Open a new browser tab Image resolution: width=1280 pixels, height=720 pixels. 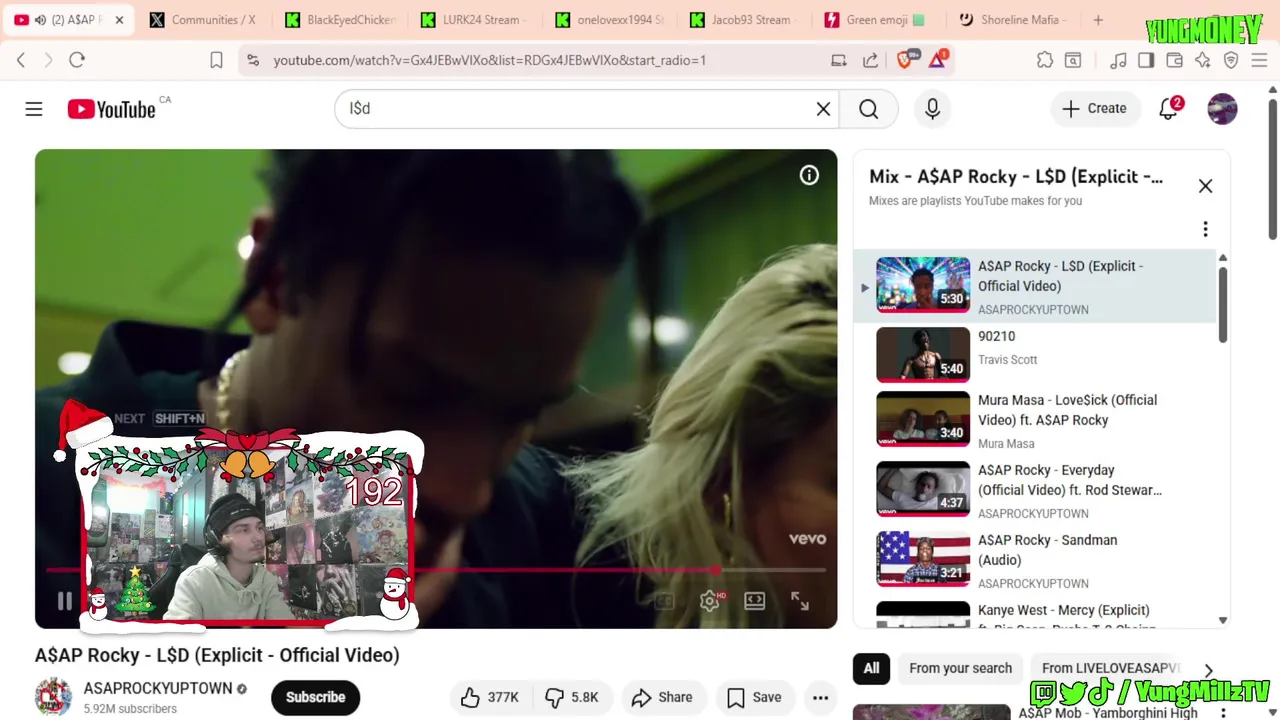pos(1098,20)
